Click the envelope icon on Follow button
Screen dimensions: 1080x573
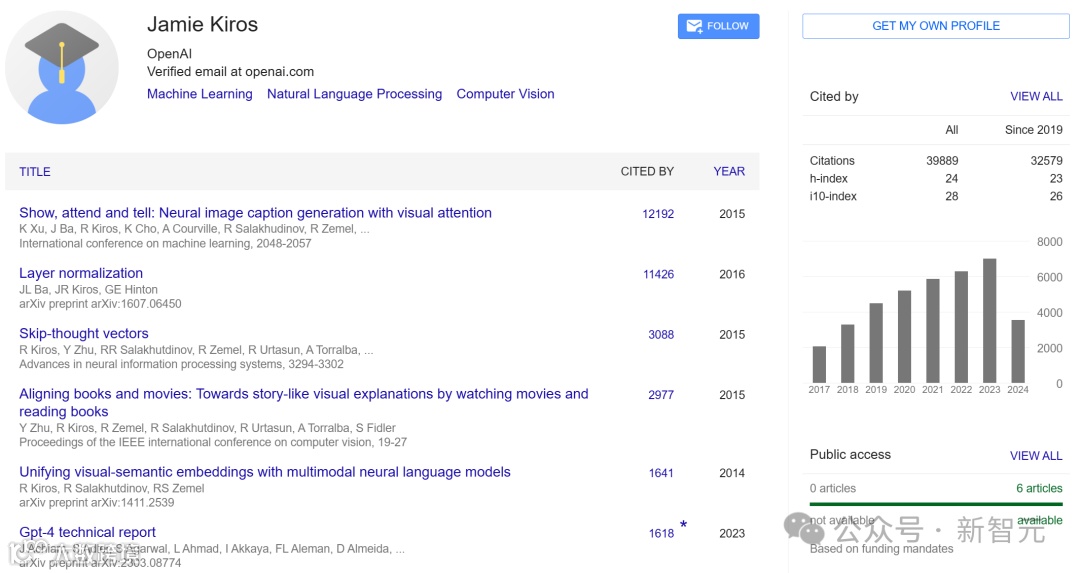[x=692, y=26]
